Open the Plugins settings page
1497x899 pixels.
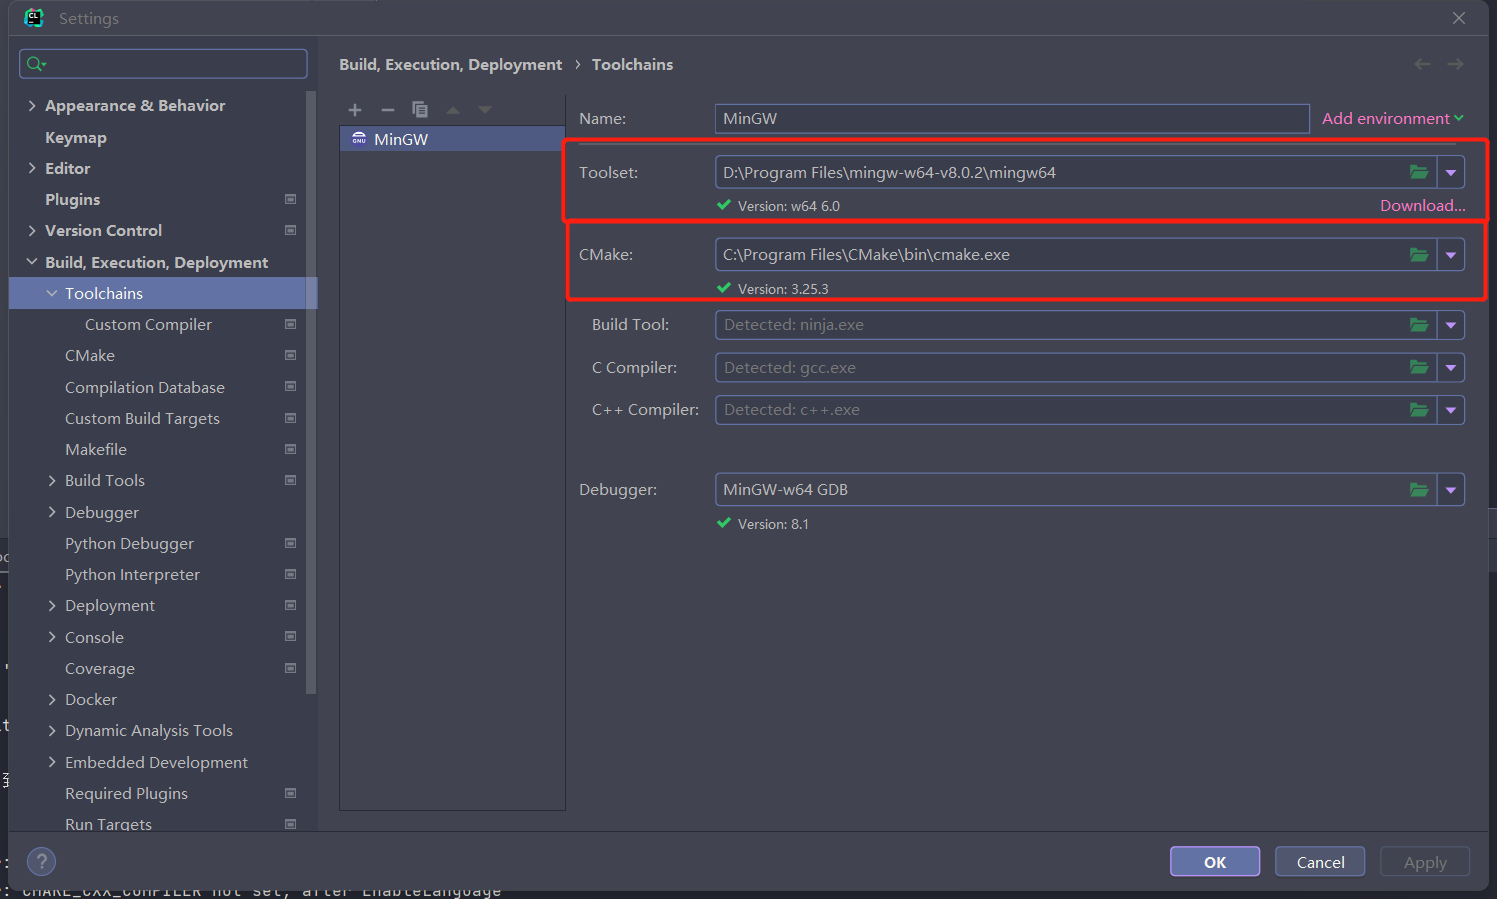73,199
